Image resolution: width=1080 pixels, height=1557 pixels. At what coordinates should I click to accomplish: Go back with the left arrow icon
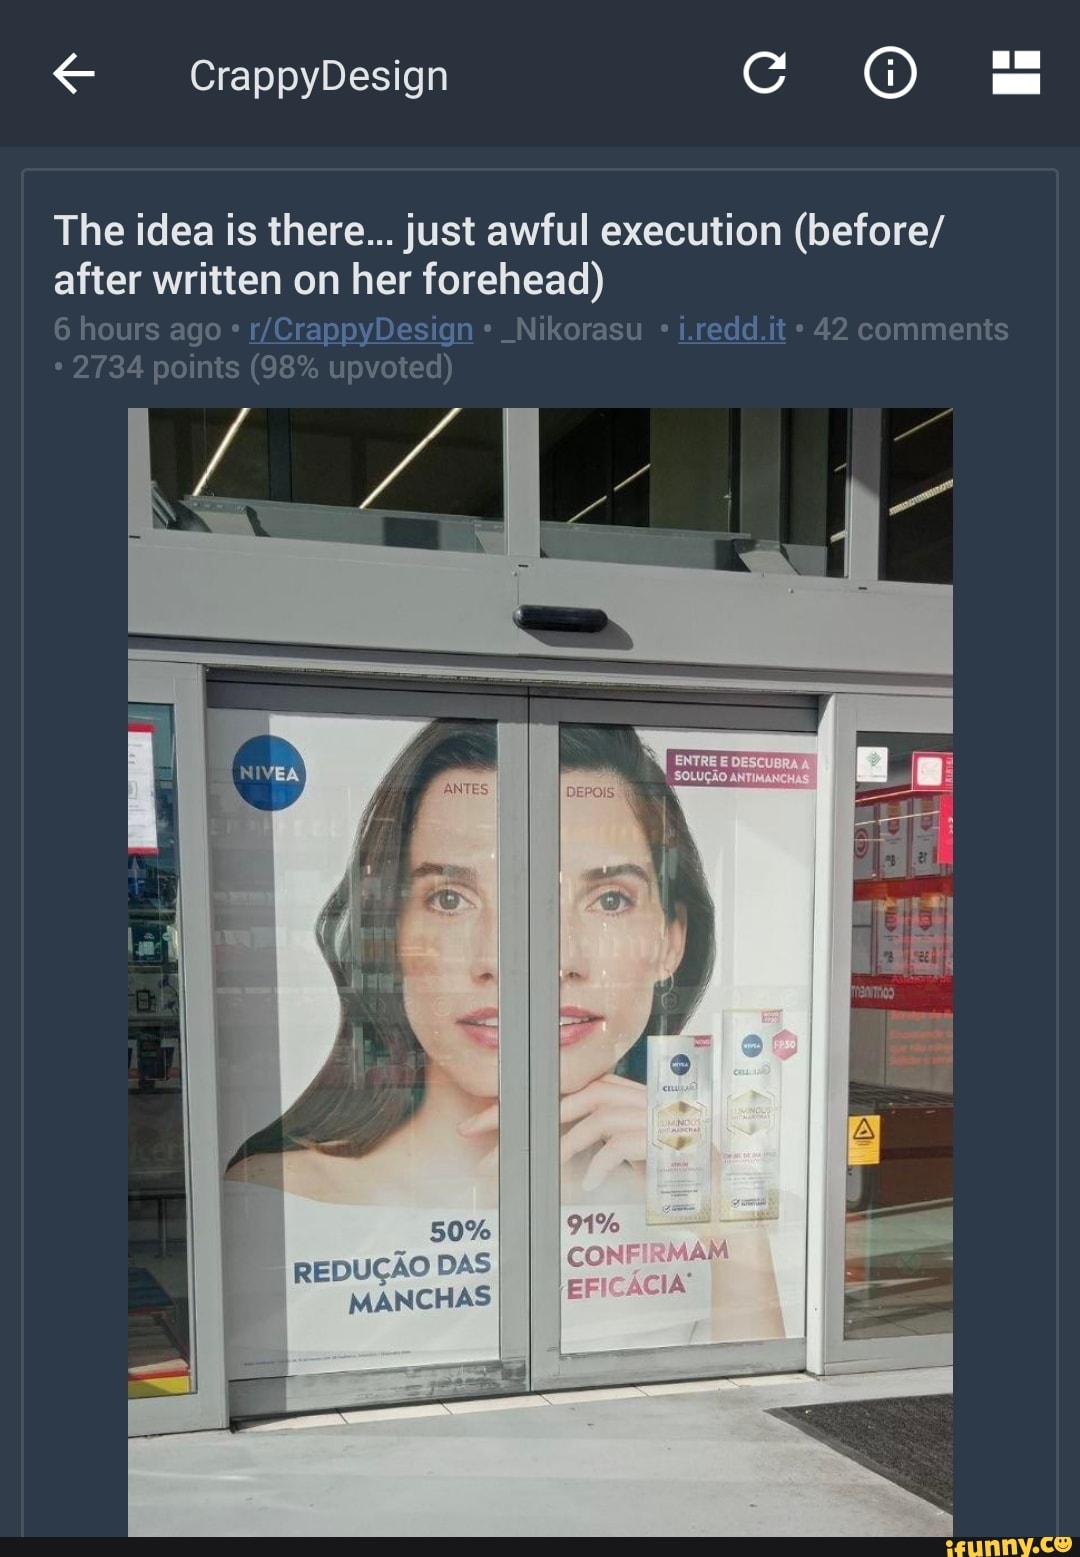73,74
